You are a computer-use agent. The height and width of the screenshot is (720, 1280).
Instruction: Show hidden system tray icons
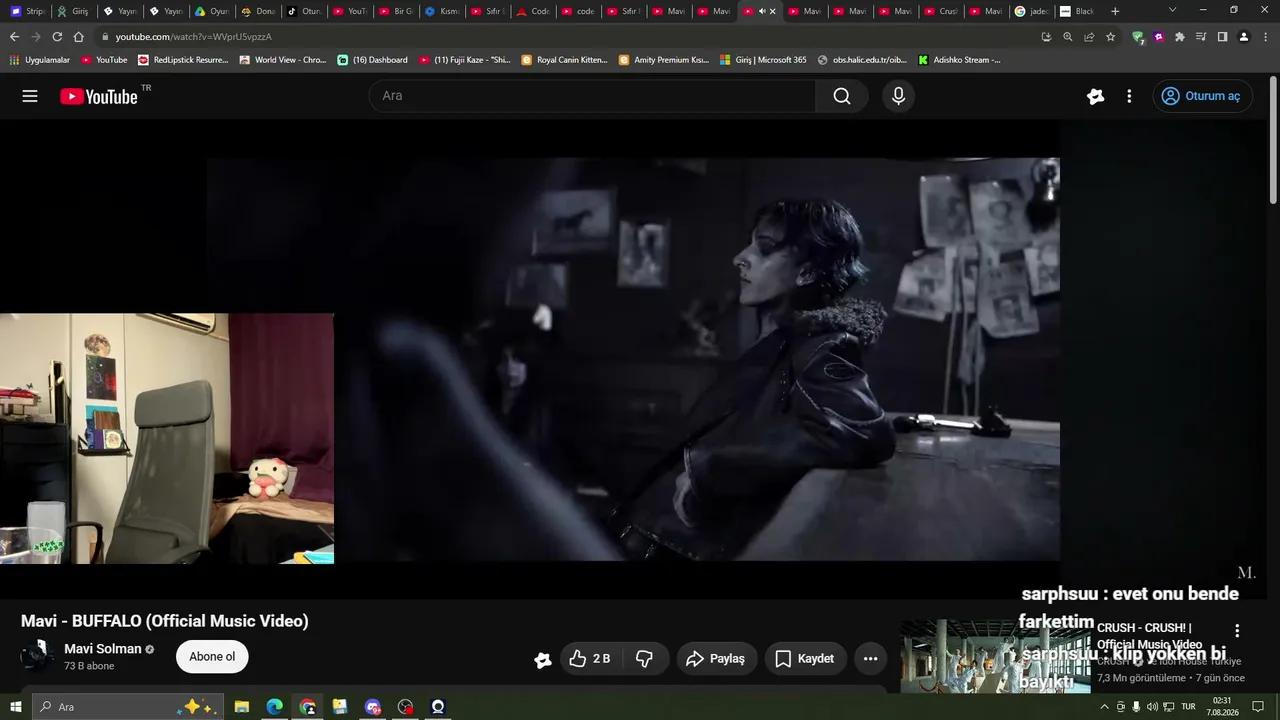(1104, 707)
